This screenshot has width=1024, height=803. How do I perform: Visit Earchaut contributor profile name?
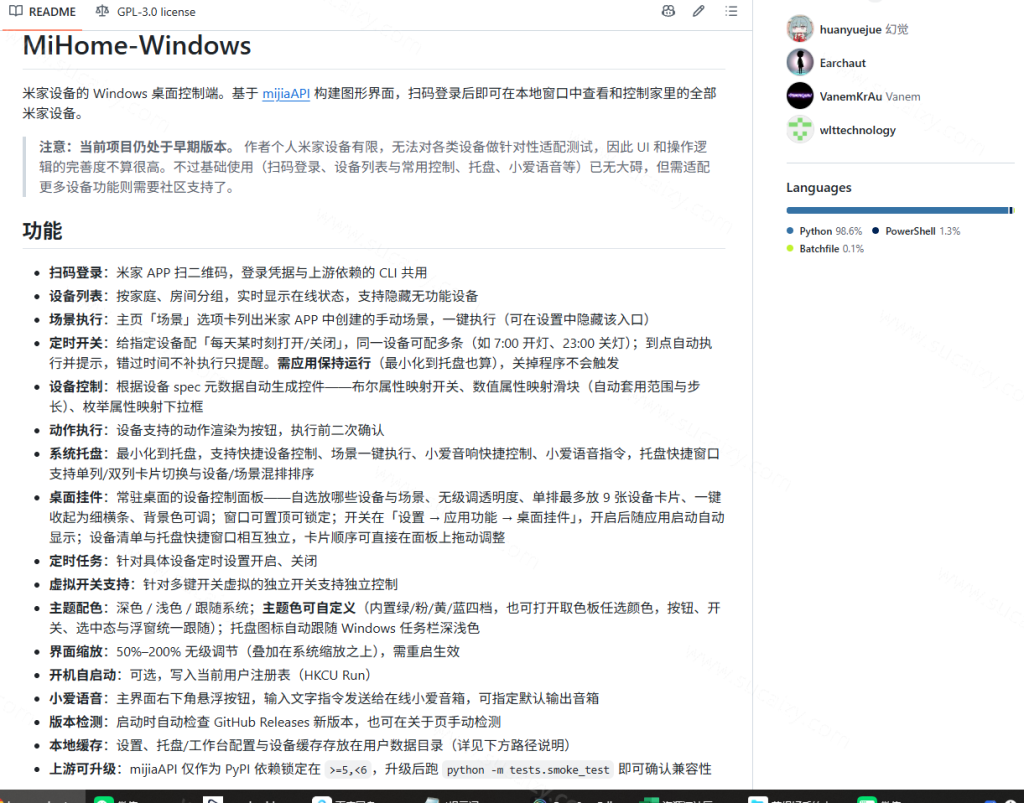[842, 63]
